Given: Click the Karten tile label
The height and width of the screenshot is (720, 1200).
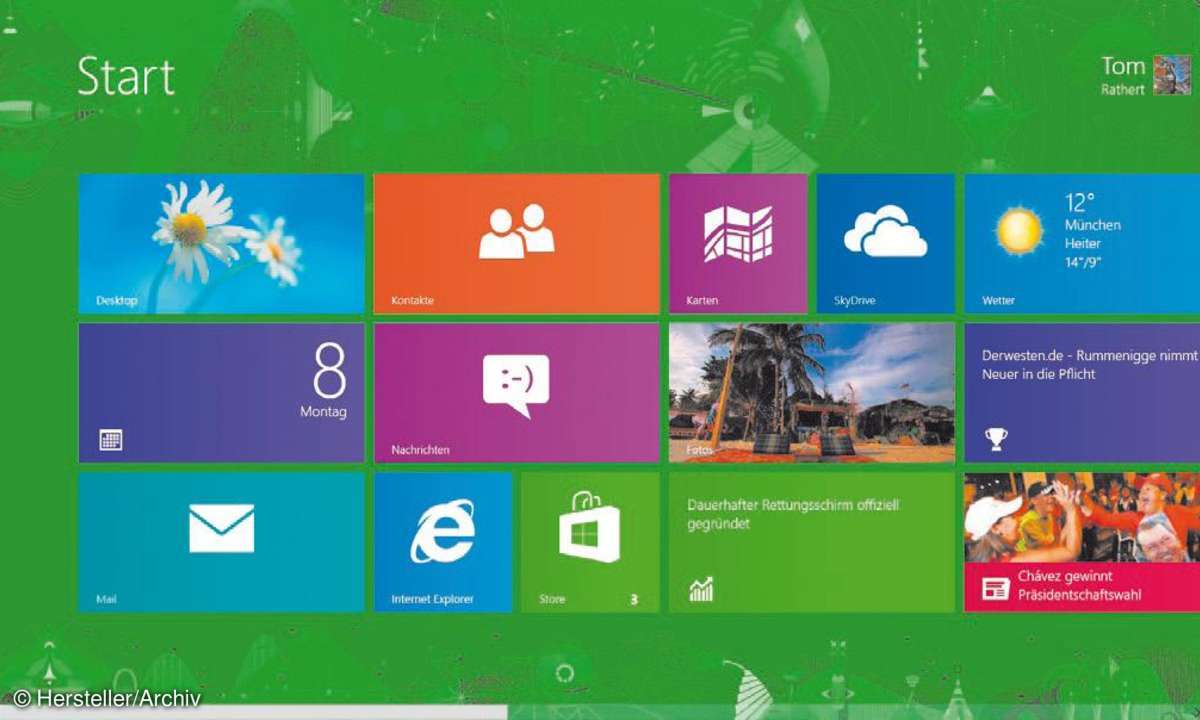Looking at the screenshot, I should tap(702, 300).
